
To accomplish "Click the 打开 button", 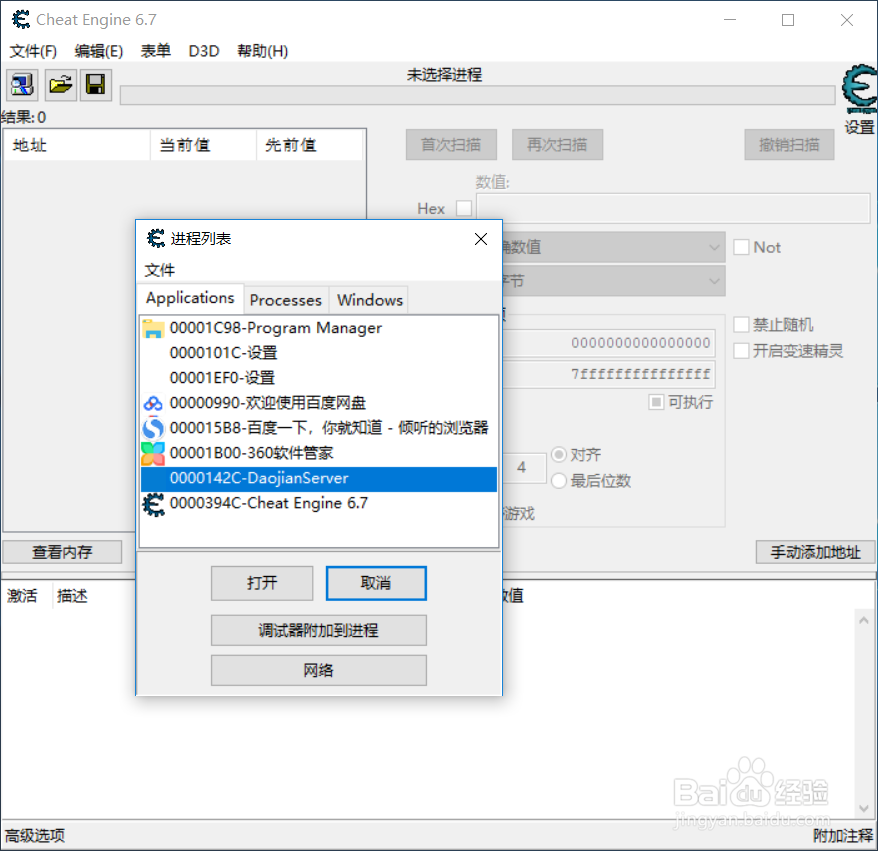I will (x=262, y=583).
